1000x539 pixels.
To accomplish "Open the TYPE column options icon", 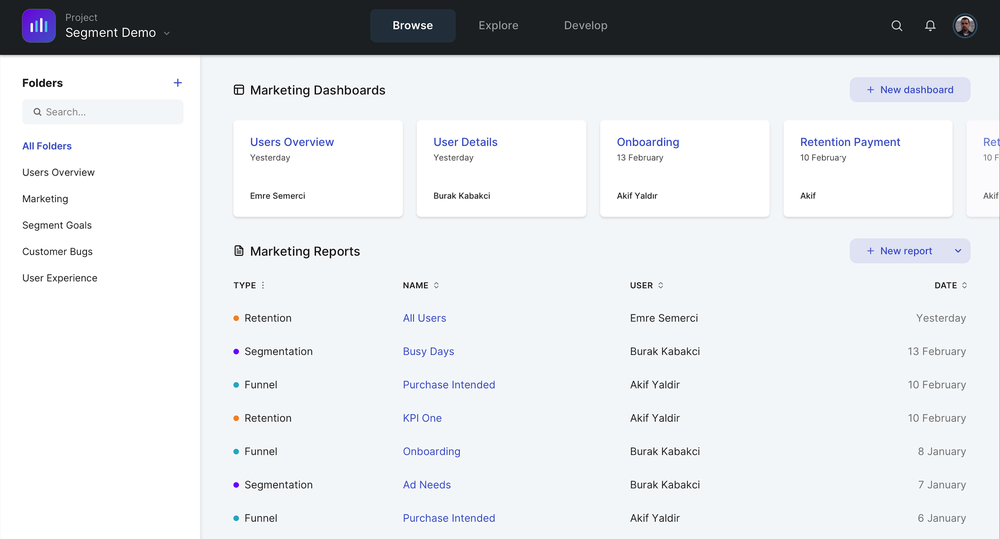I will pyautogui.click(x=263, y=286).
